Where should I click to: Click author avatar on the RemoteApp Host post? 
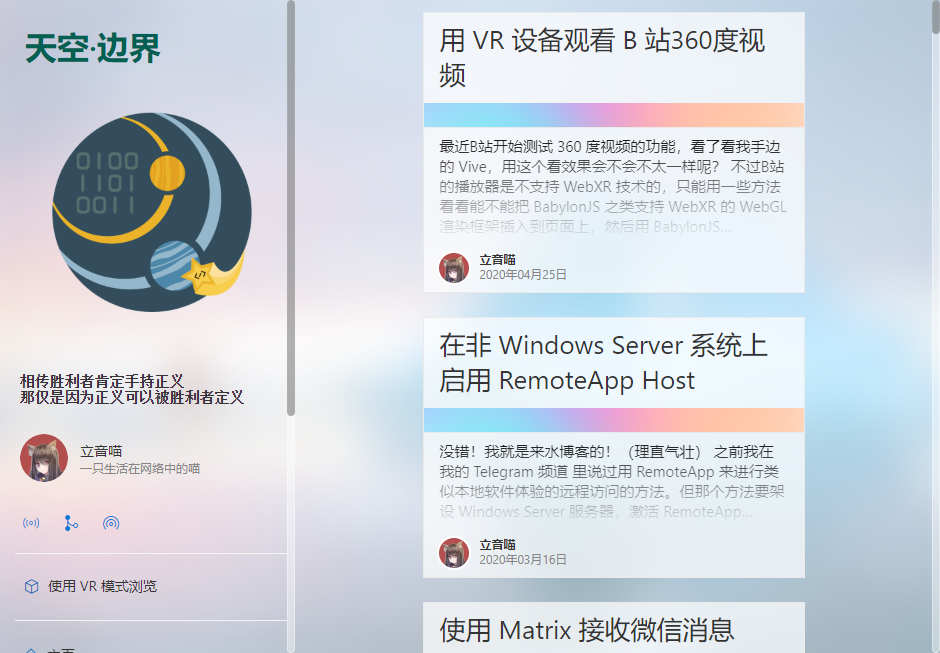pos(454,552)
